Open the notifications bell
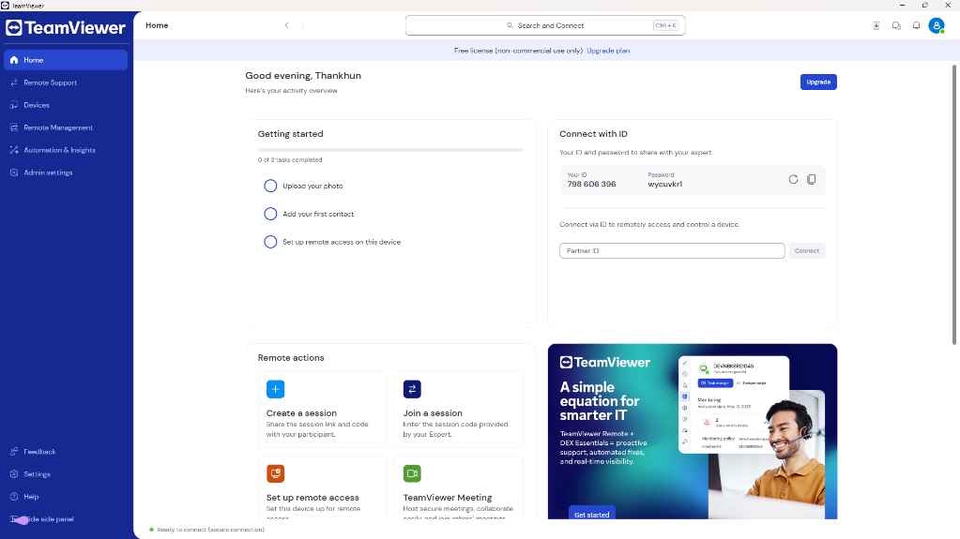 (x=916, y=26)
